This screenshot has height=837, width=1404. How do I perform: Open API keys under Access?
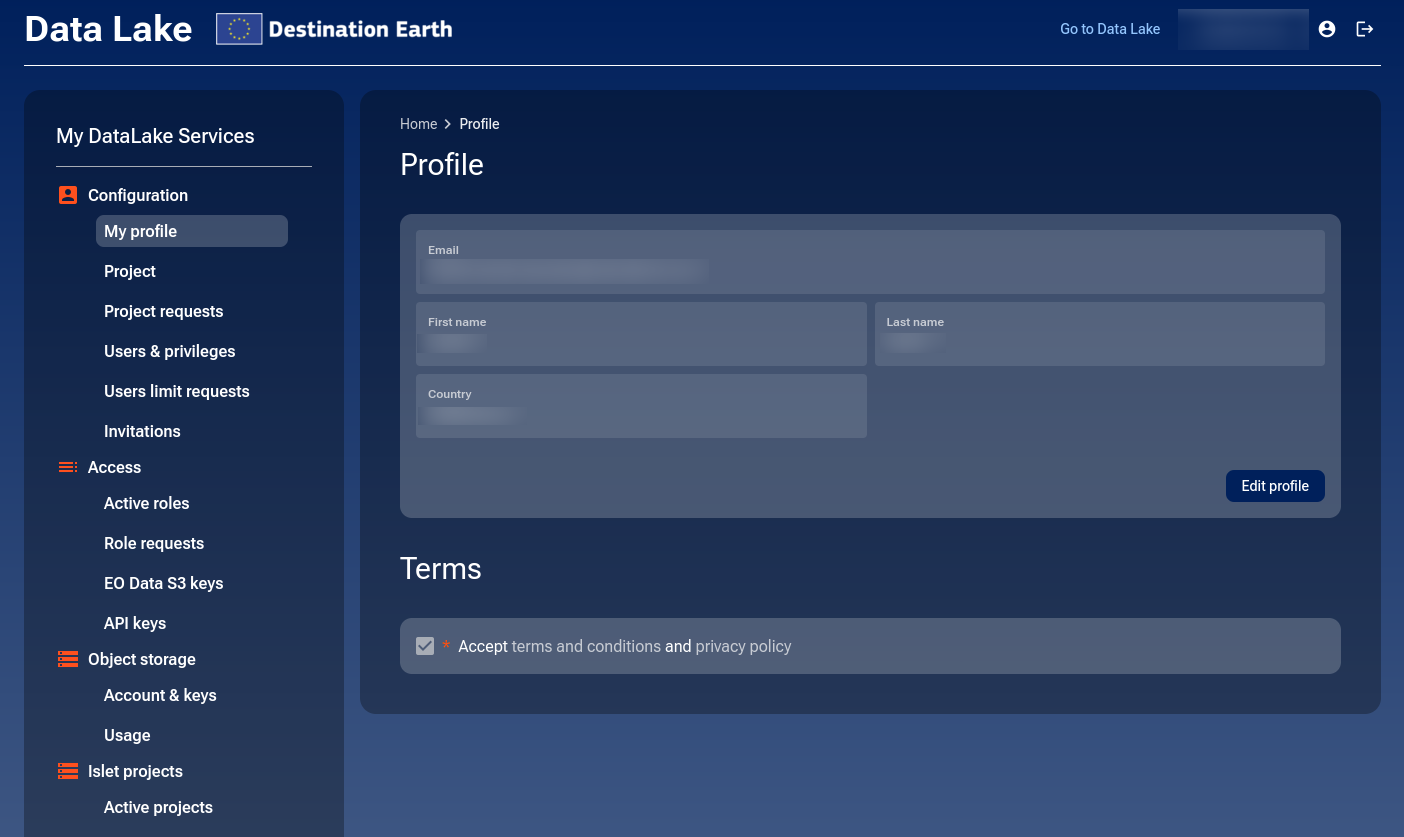tap(135, 623)
